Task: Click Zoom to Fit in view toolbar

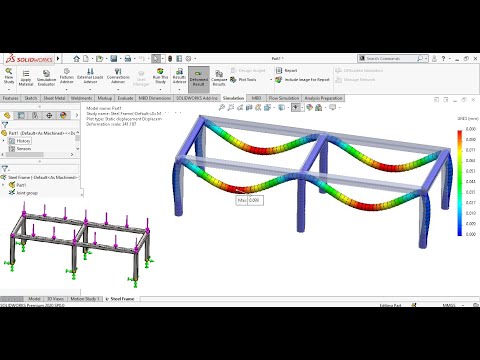Action: pos(221,107)
